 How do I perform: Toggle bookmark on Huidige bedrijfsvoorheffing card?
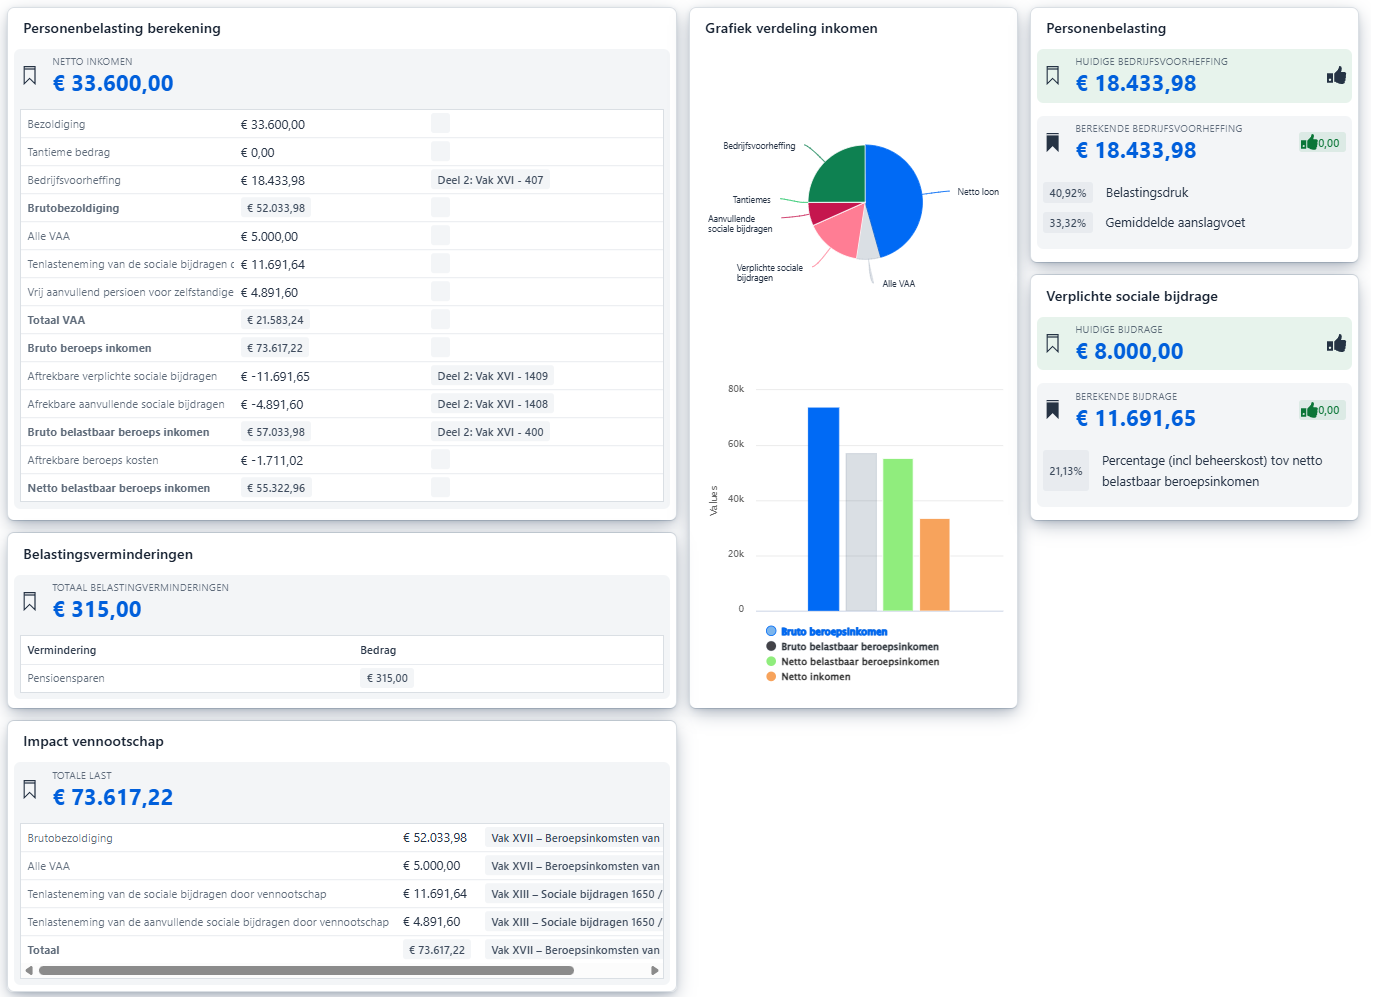(x=1052, y=75)
